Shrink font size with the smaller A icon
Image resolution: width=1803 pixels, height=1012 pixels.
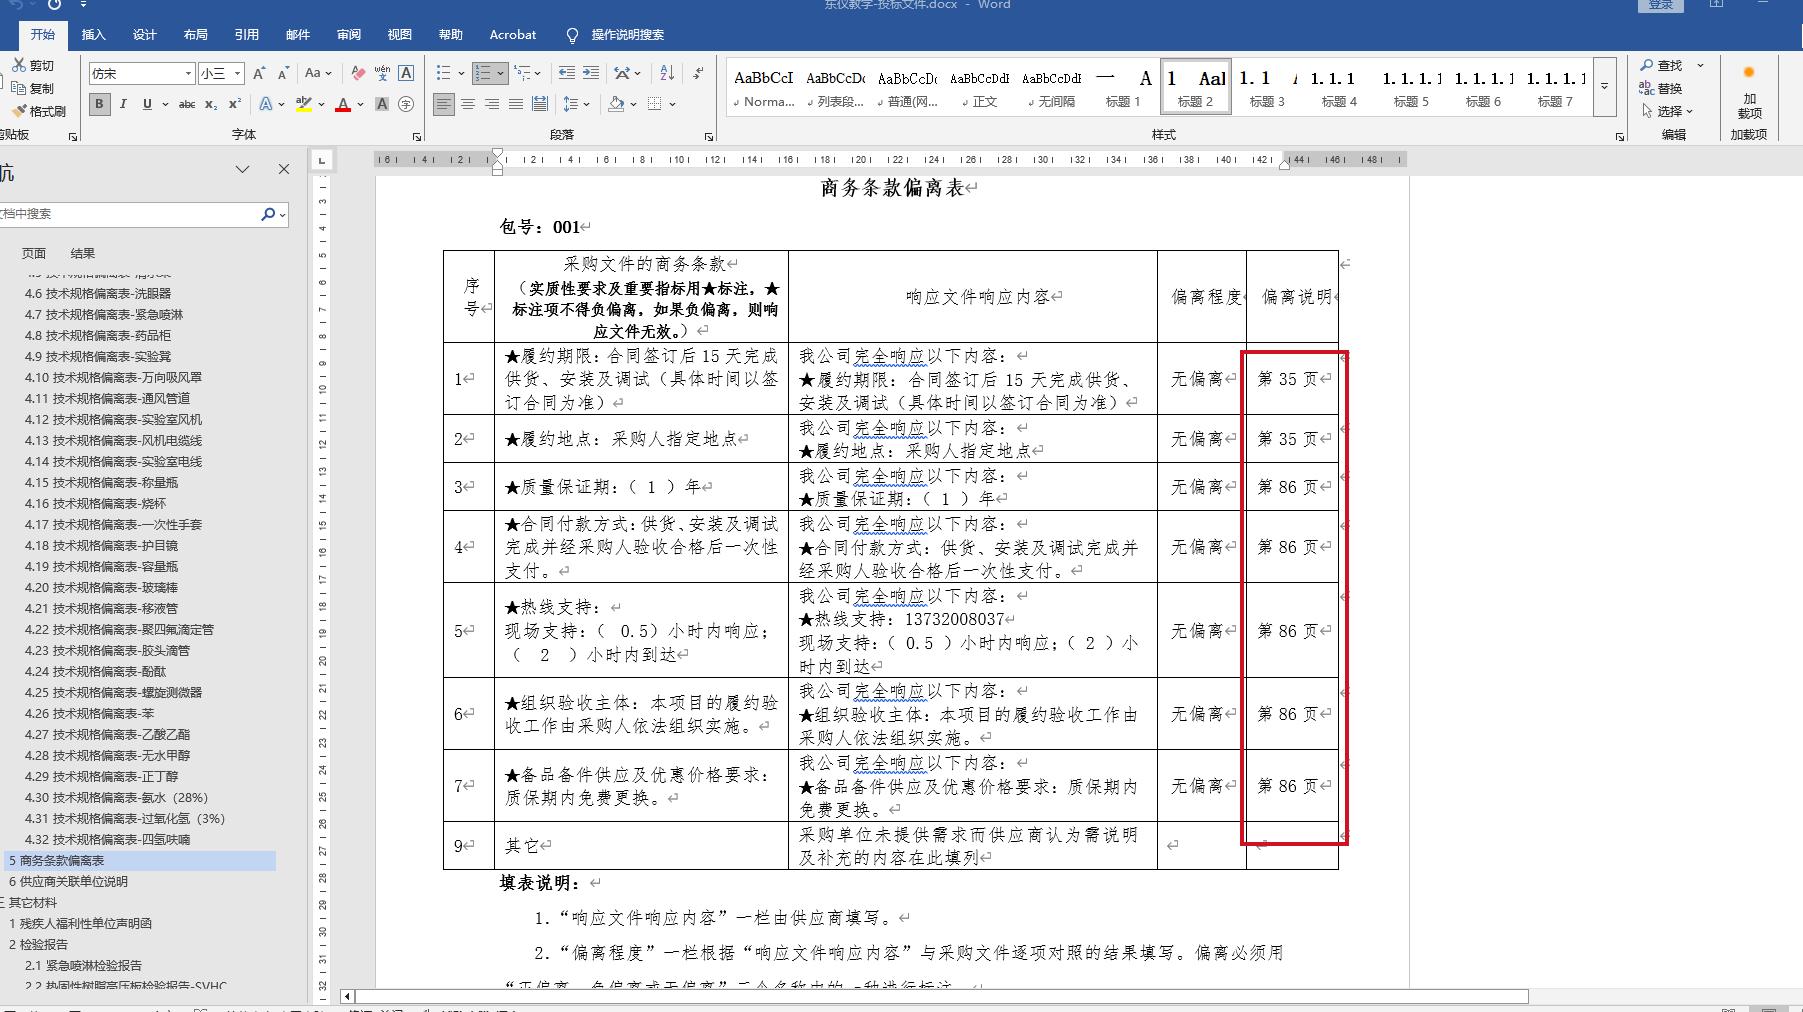coord(283,73)
